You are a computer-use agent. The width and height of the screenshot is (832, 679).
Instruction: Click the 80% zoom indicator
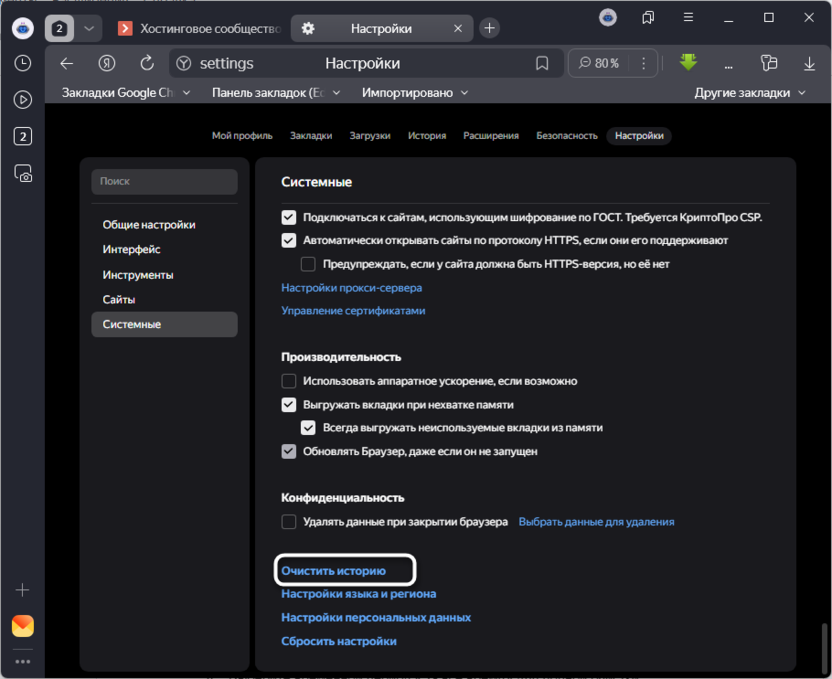(600, 64)
